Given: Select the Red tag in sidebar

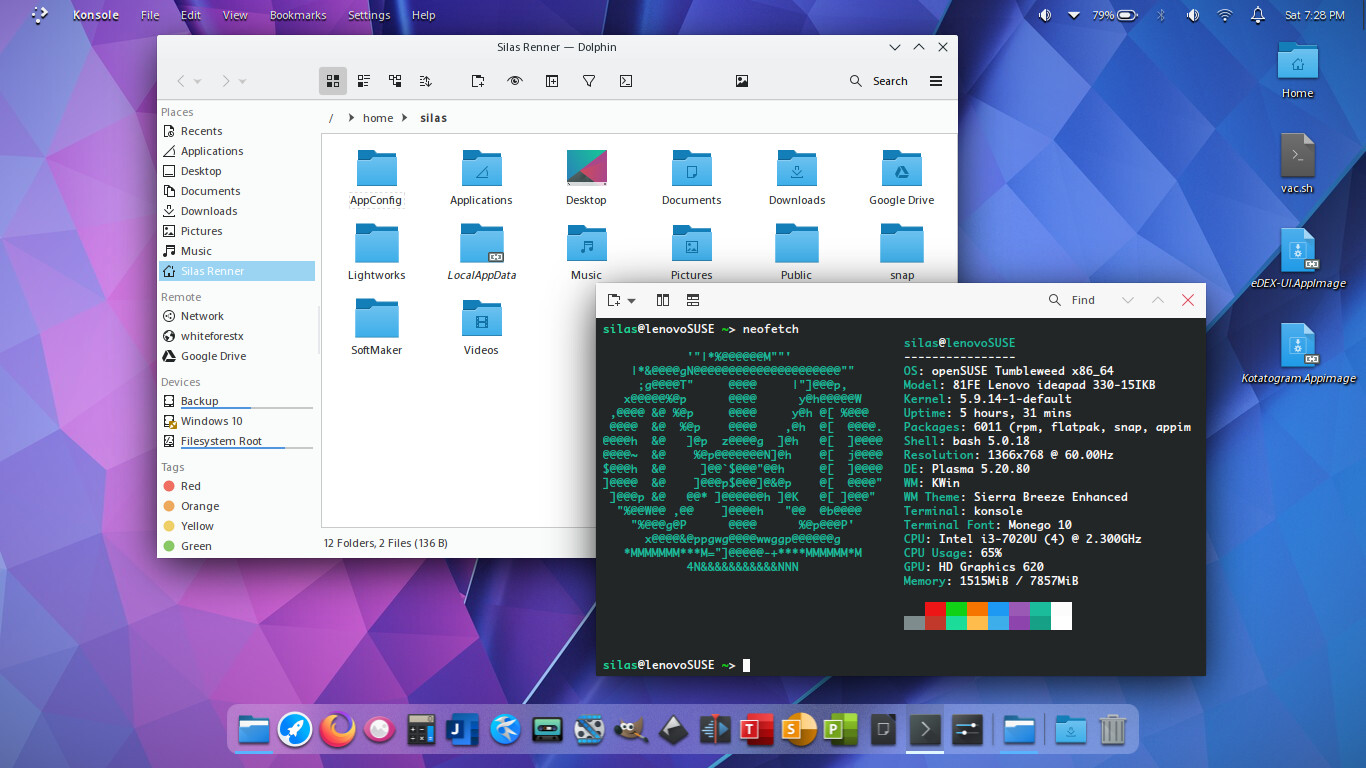Looking at the screenshot, I should 190,486.
